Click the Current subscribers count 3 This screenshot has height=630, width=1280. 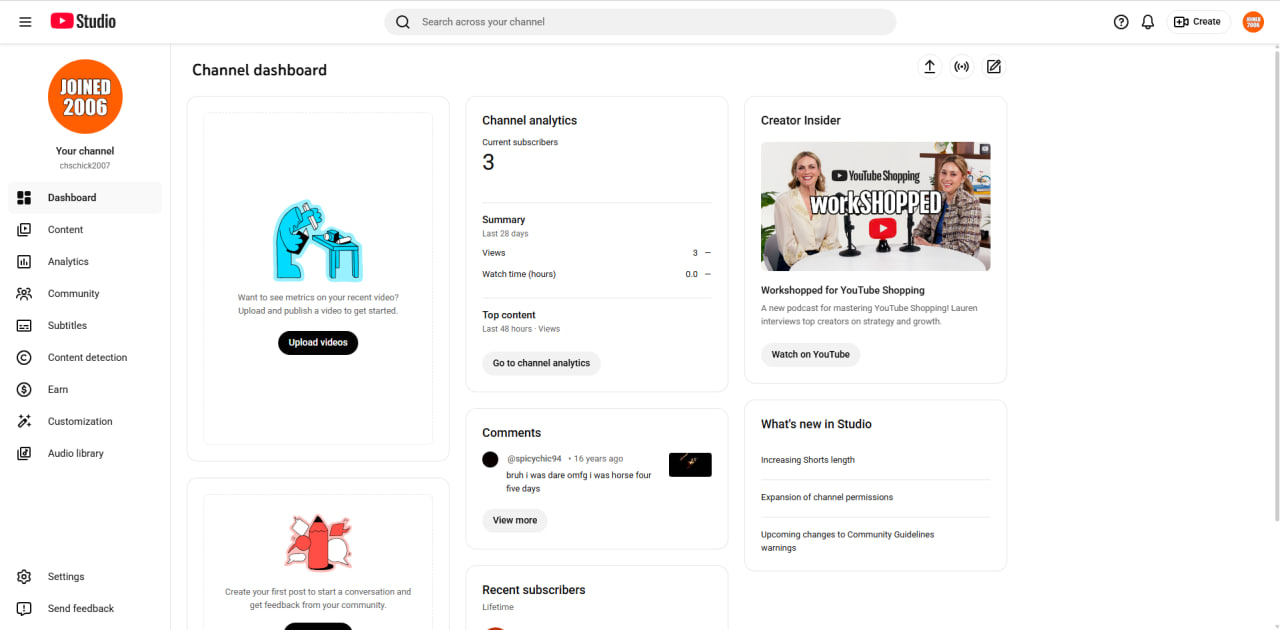click(488, 163)
